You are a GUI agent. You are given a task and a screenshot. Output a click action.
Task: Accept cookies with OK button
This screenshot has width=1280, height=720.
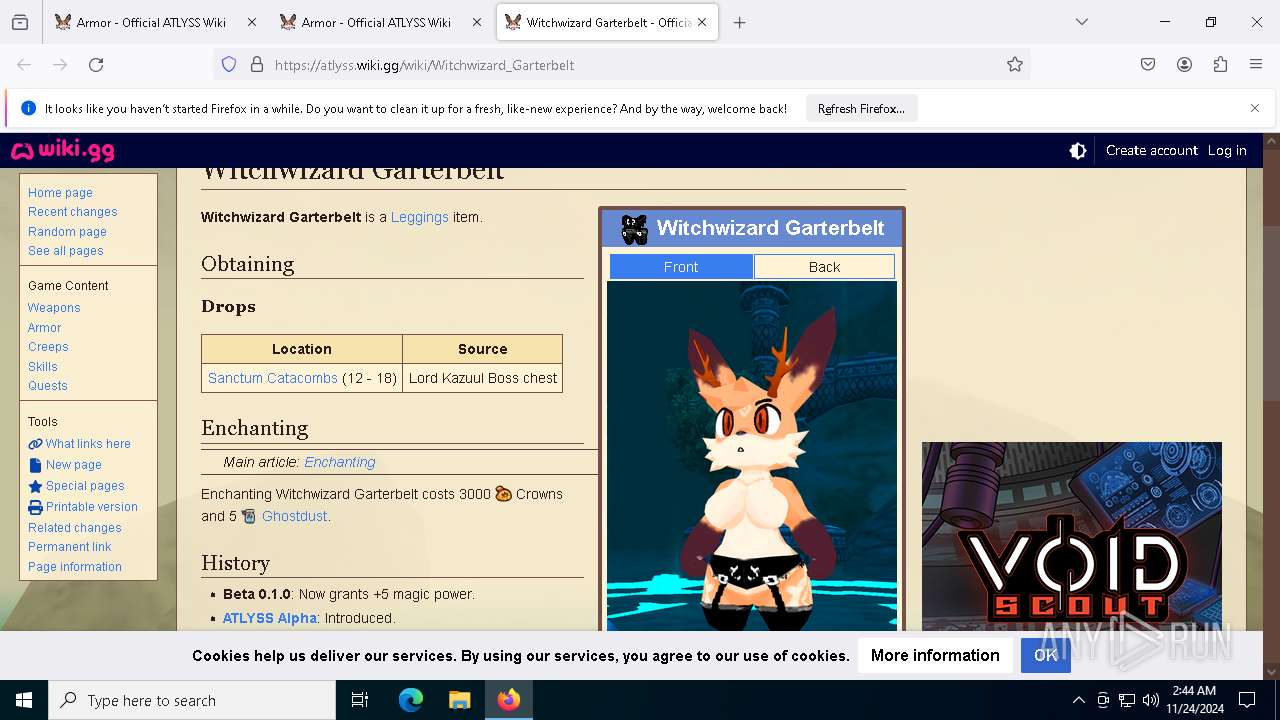point(1045,655)
